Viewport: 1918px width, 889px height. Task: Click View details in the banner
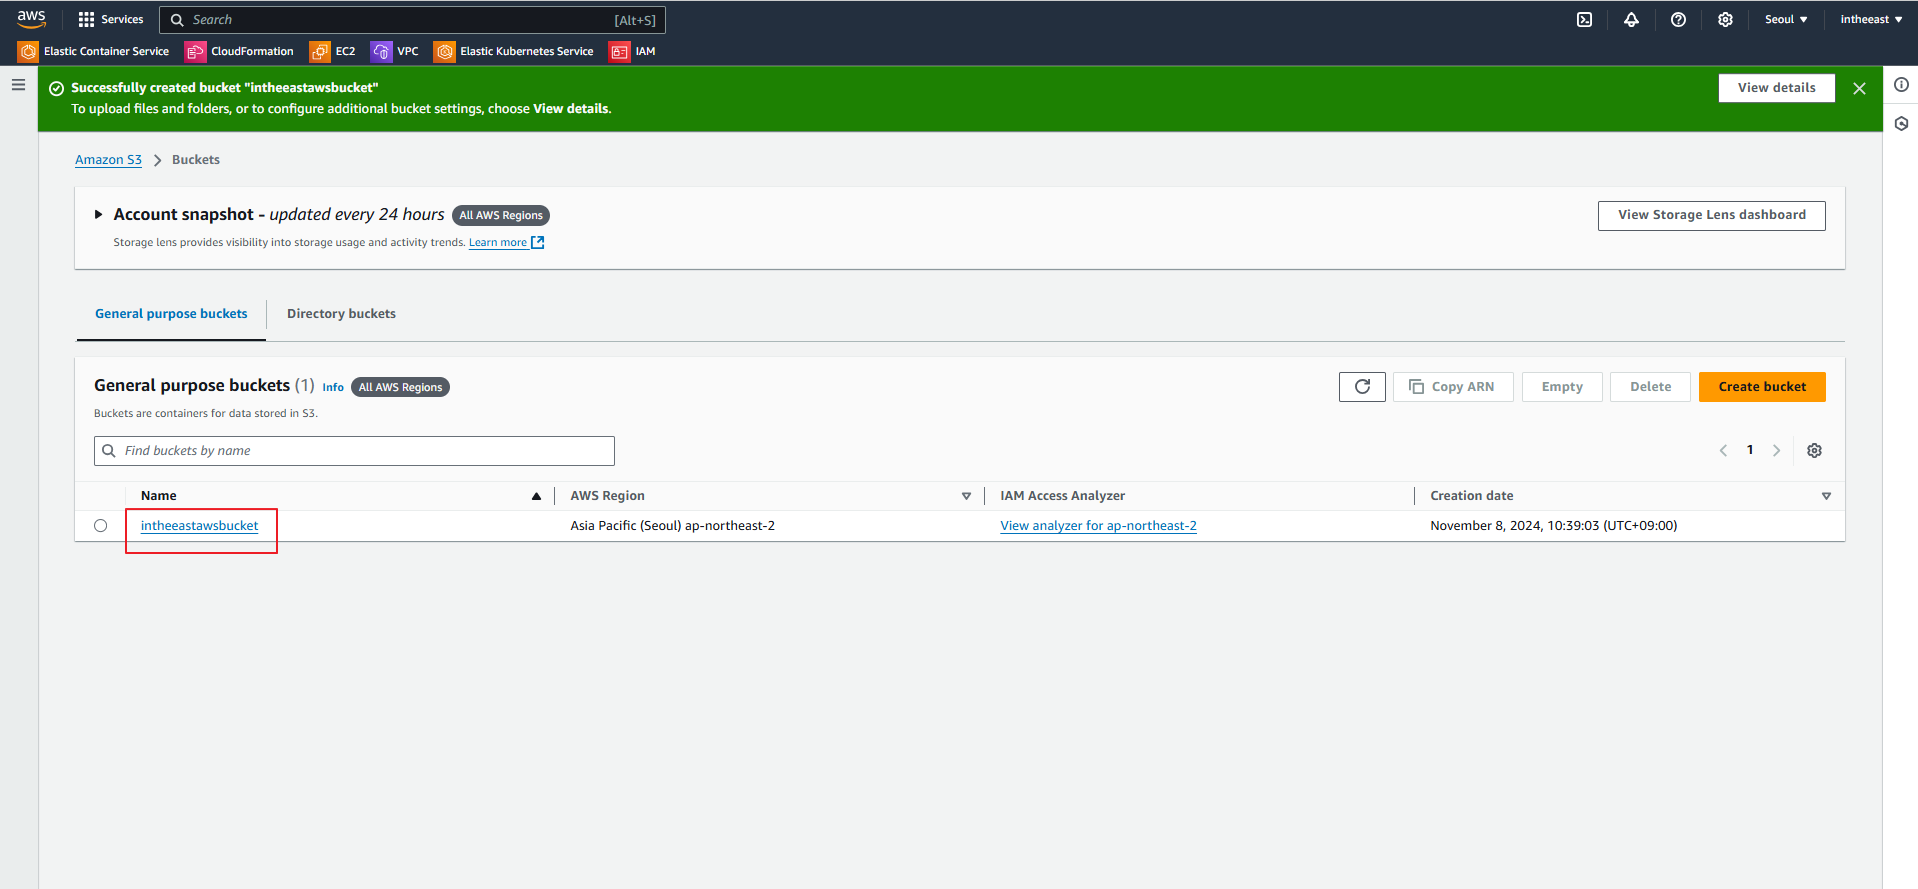pos(1776,88)
